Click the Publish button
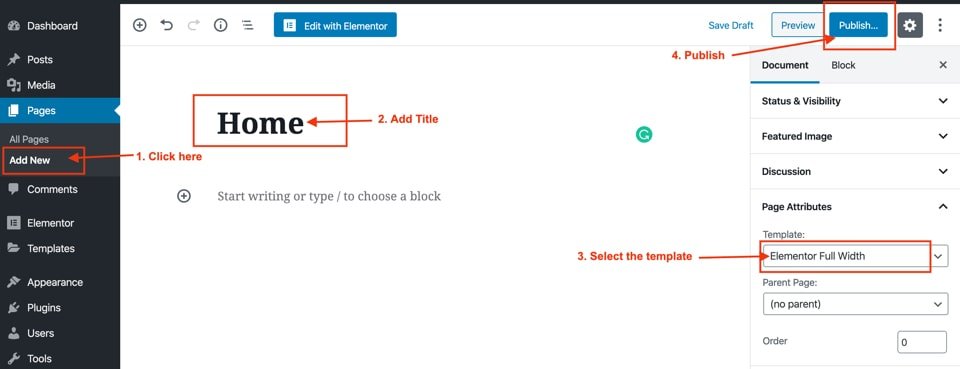The height and width of the screenshot is (369, 960). 858,25
